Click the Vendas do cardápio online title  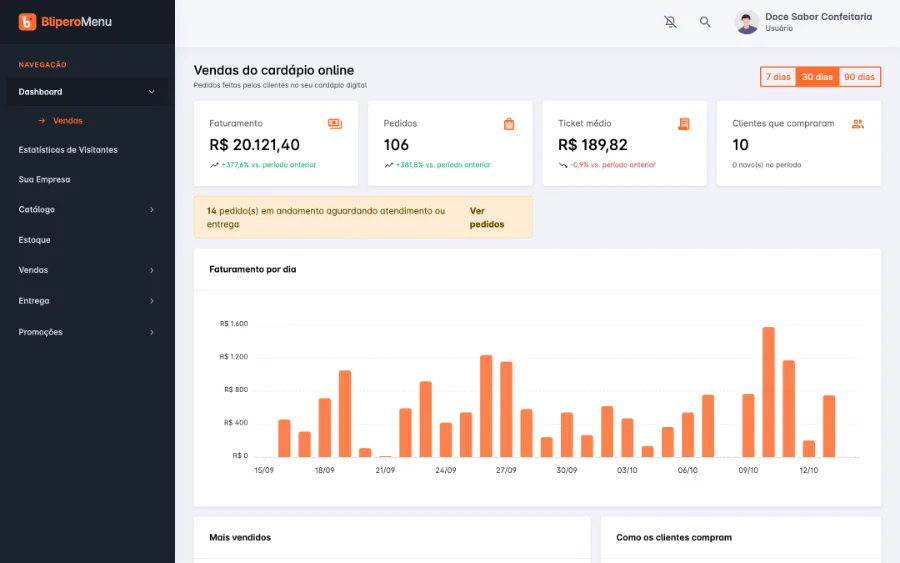pyautogui.click(x=273, y=70)
